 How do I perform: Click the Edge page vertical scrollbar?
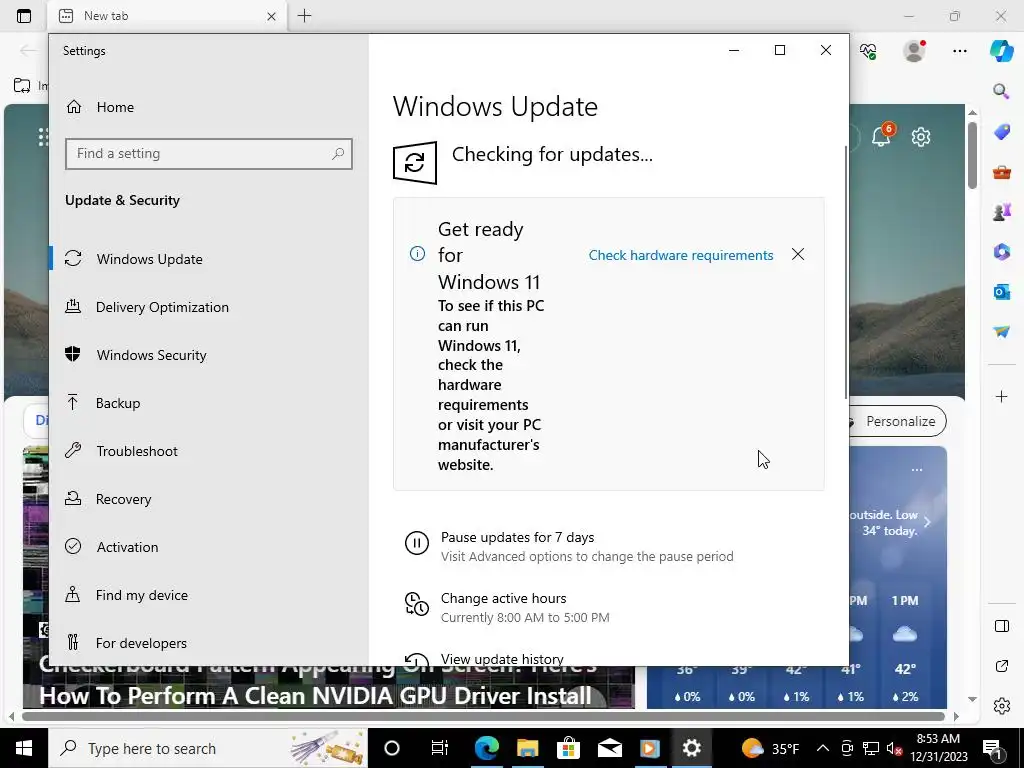[x=972, y=156]
